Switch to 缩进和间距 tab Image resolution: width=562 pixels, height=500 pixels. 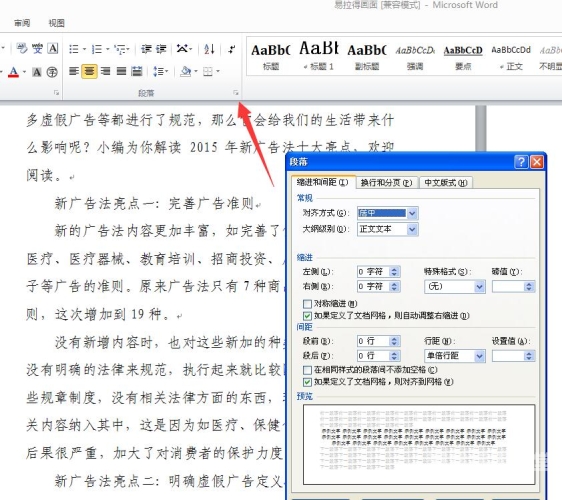[323, 182]
